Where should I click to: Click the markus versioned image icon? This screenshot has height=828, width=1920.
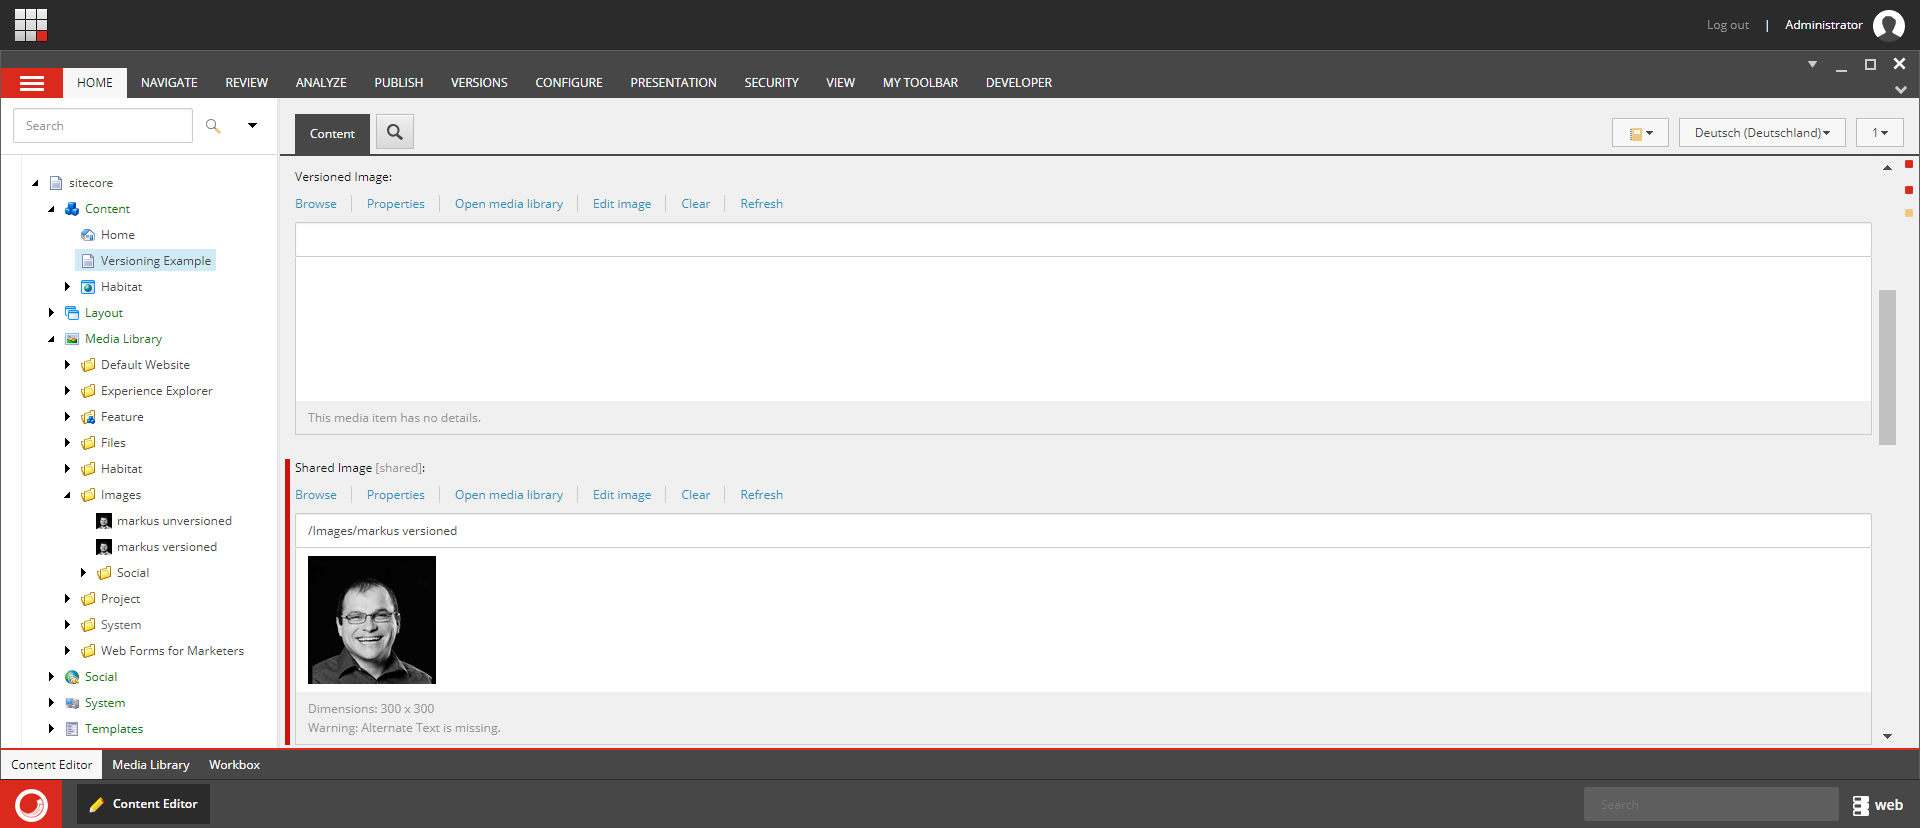point(104,547)
